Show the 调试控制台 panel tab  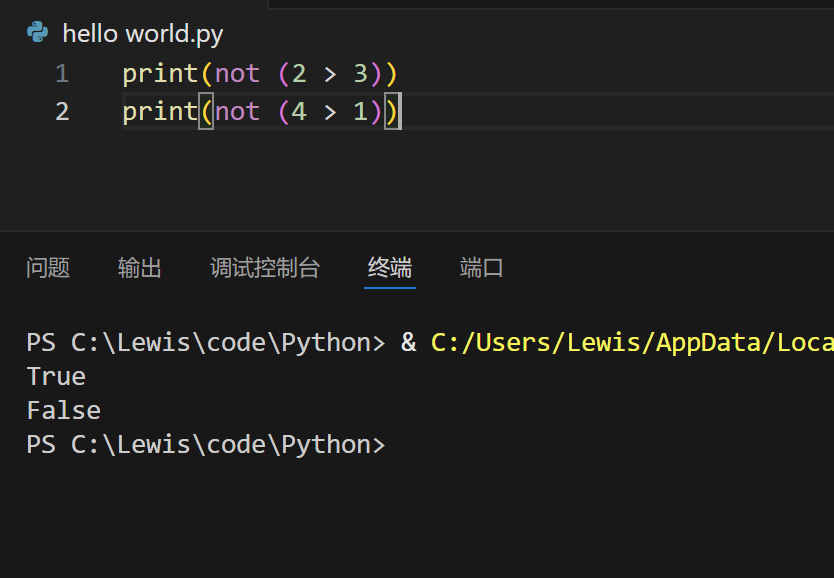[265, 268]
